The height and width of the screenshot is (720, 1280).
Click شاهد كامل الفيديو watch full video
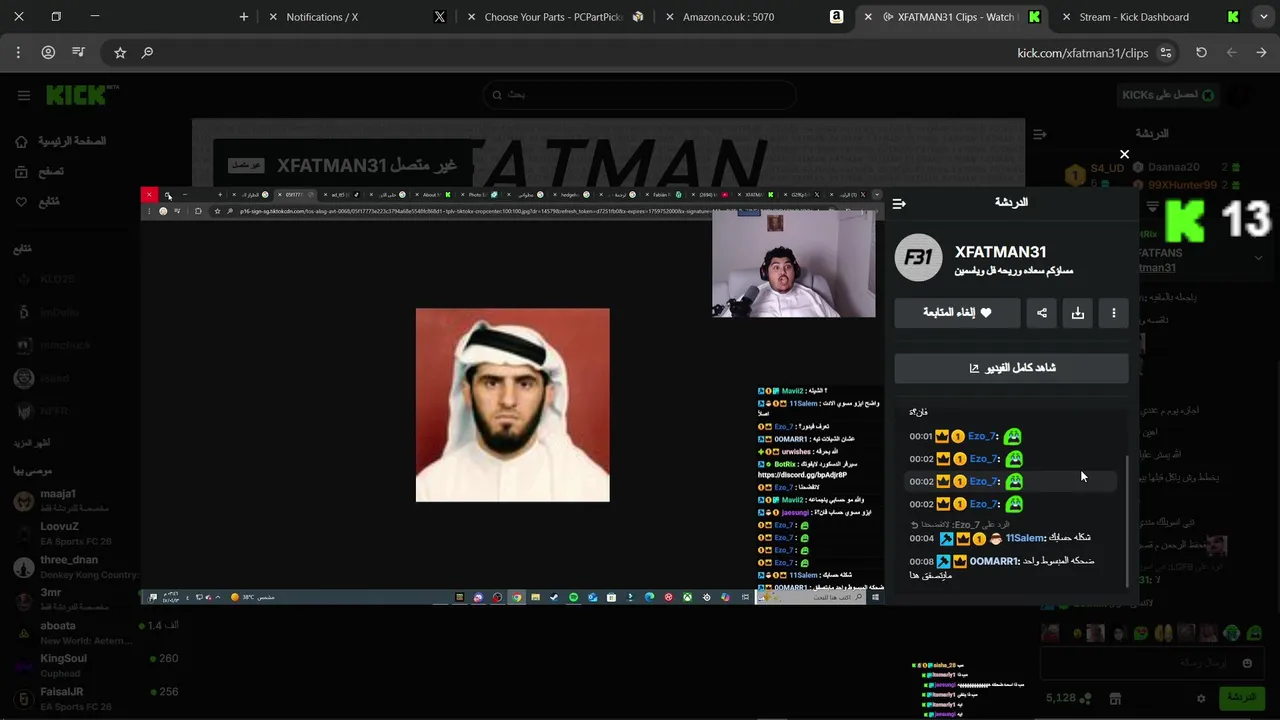click(1011, 368)
